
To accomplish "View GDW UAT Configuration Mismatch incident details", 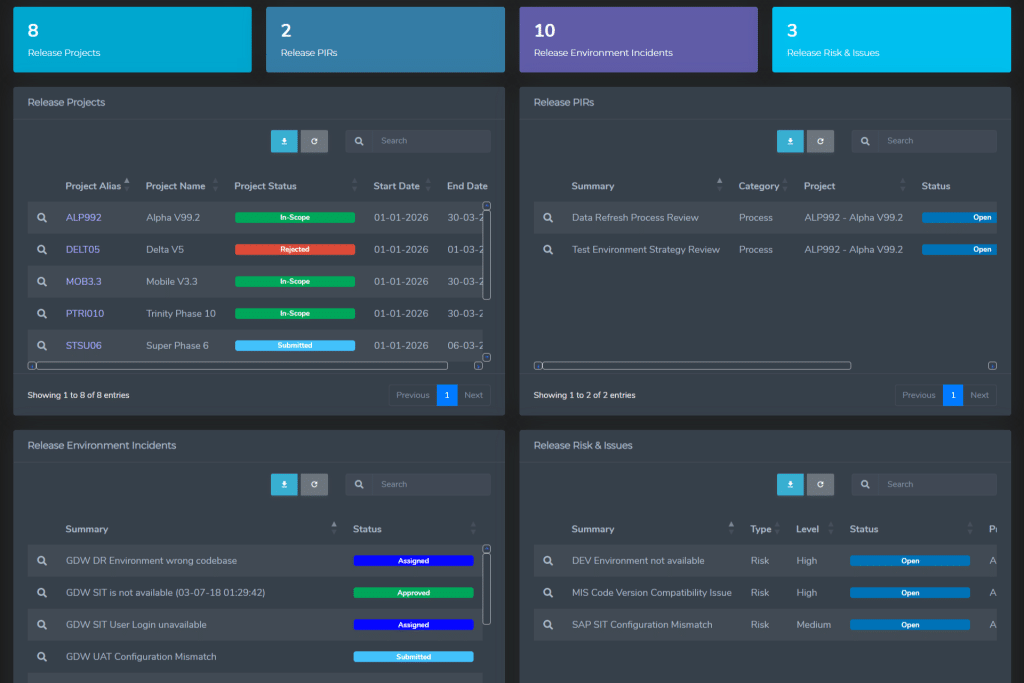I will [41, 656].
